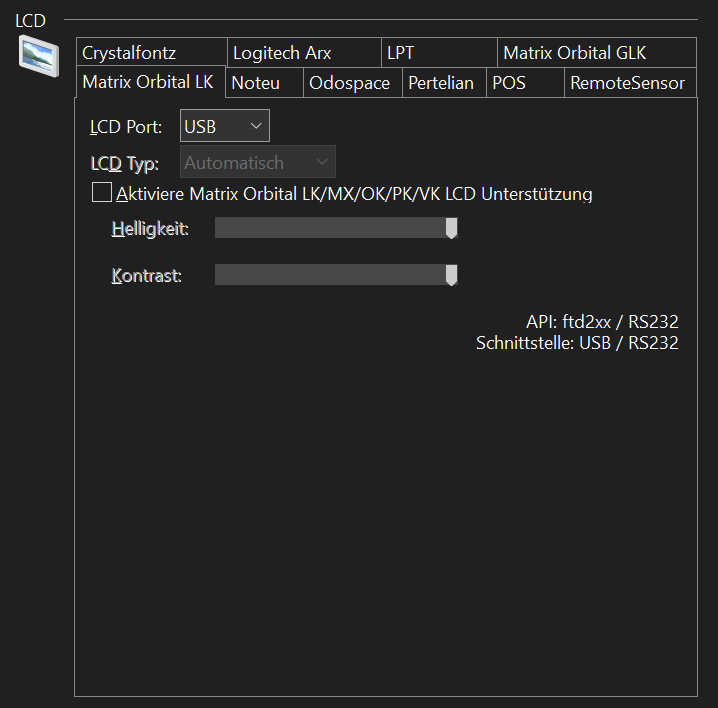
Task: Switch to the Crystalfontz tab
Action: point(129,53)
